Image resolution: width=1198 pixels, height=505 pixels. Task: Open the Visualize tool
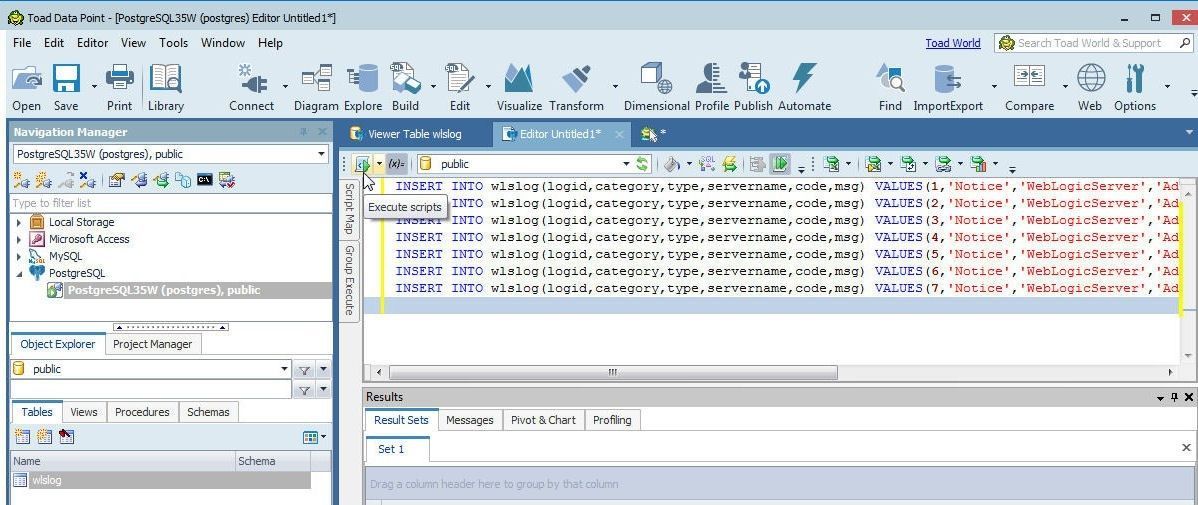[x=519, y=88]
